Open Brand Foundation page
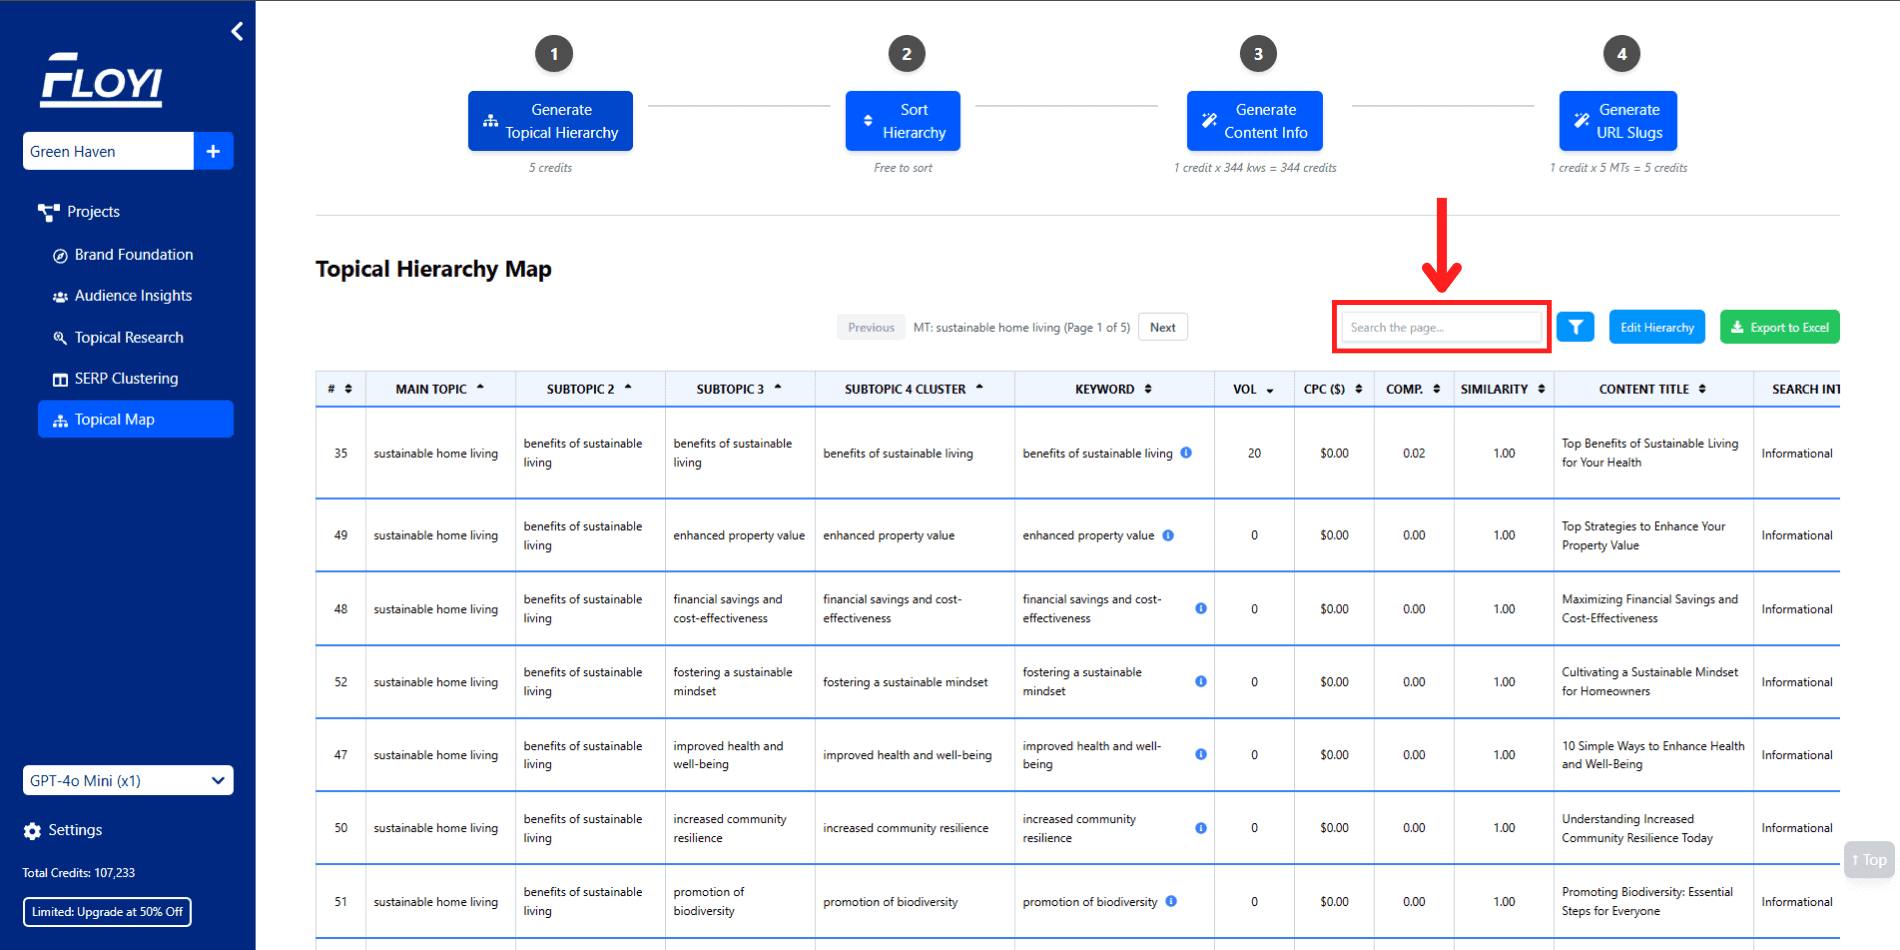The width and height of the screenshot is (1900, 950). pyautogui.click(x=123, y=255)
